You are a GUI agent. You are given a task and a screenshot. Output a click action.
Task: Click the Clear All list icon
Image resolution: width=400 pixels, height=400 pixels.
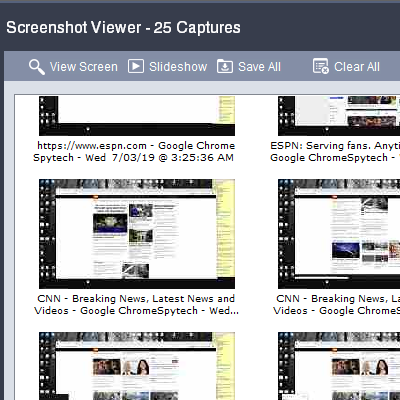click(321, 66)
